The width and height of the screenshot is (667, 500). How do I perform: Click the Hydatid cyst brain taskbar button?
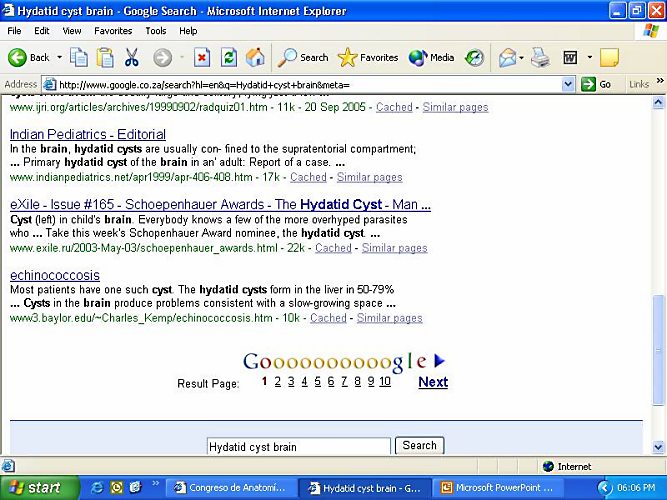[364, 488]
